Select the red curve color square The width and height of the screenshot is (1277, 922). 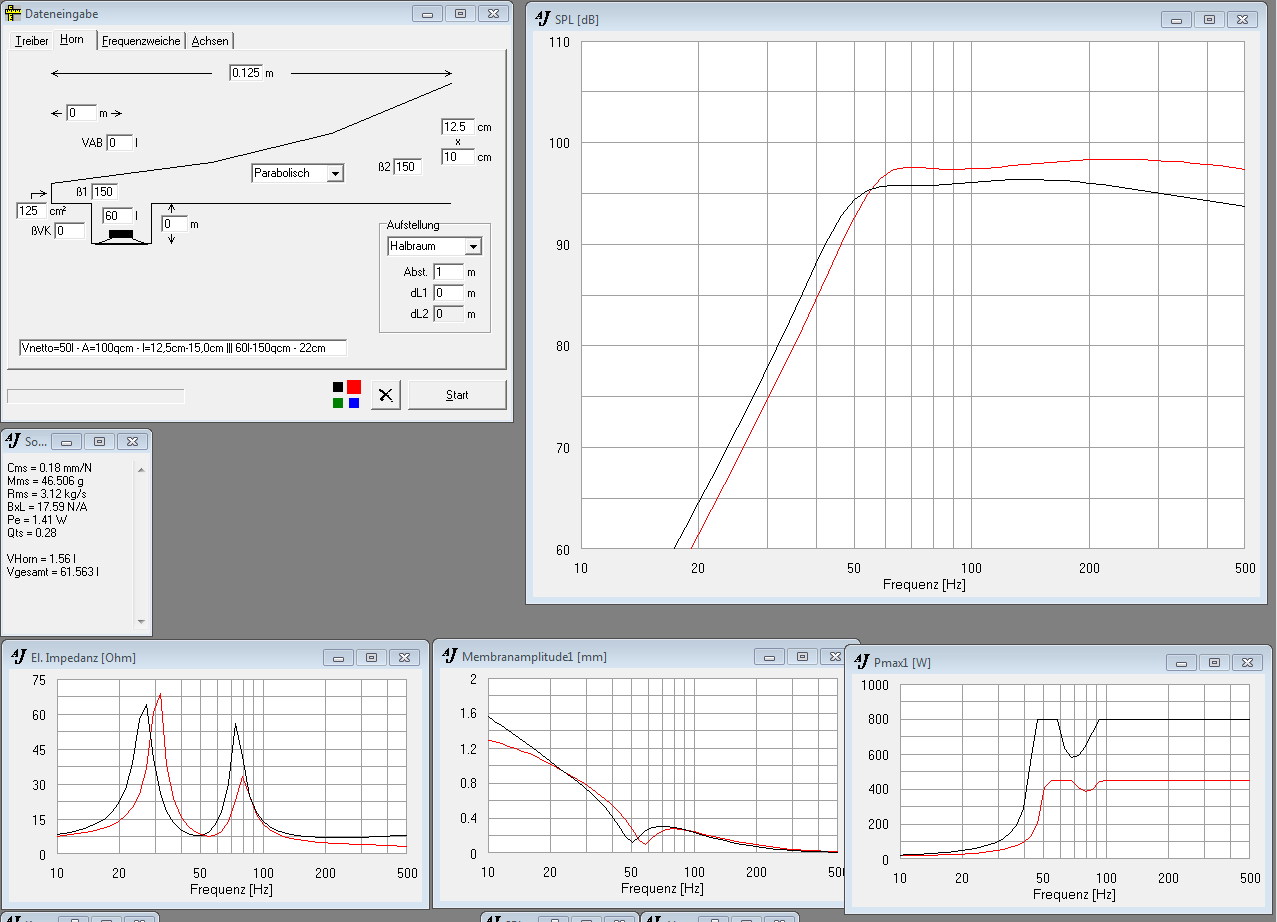(354, 387)
